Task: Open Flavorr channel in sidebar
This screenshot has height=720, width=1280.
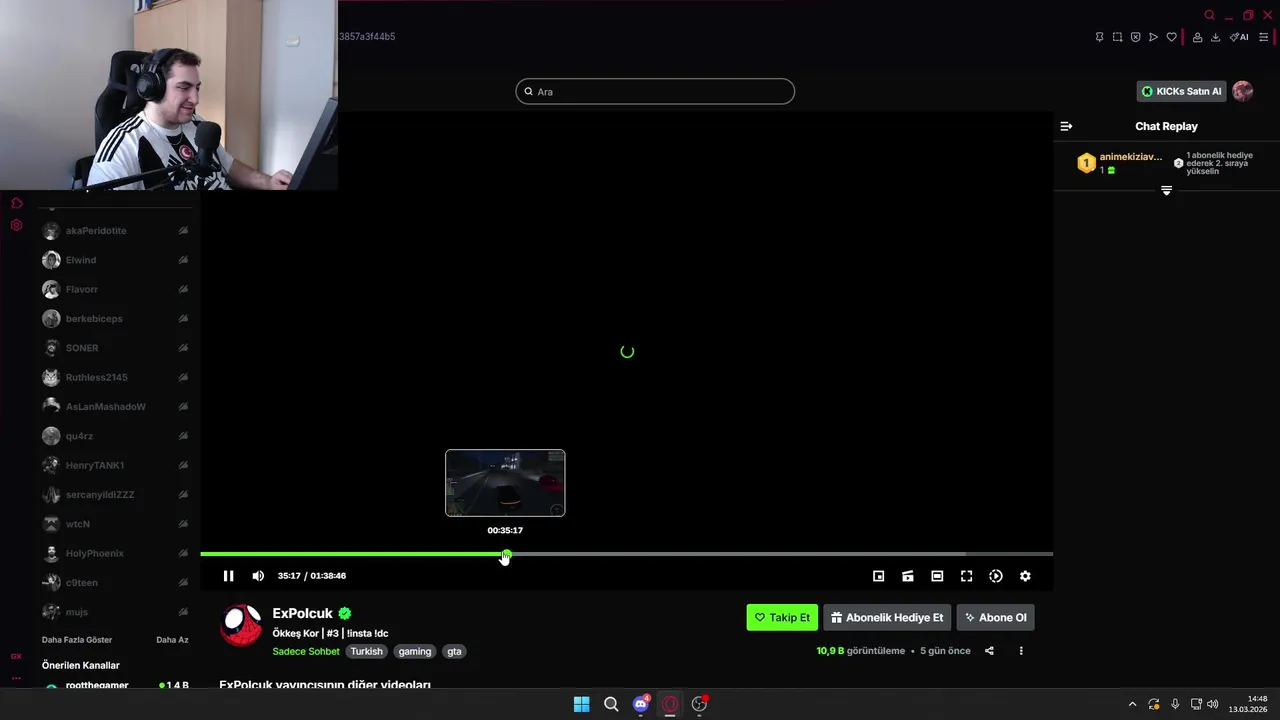Action: [x=115, y=289]
